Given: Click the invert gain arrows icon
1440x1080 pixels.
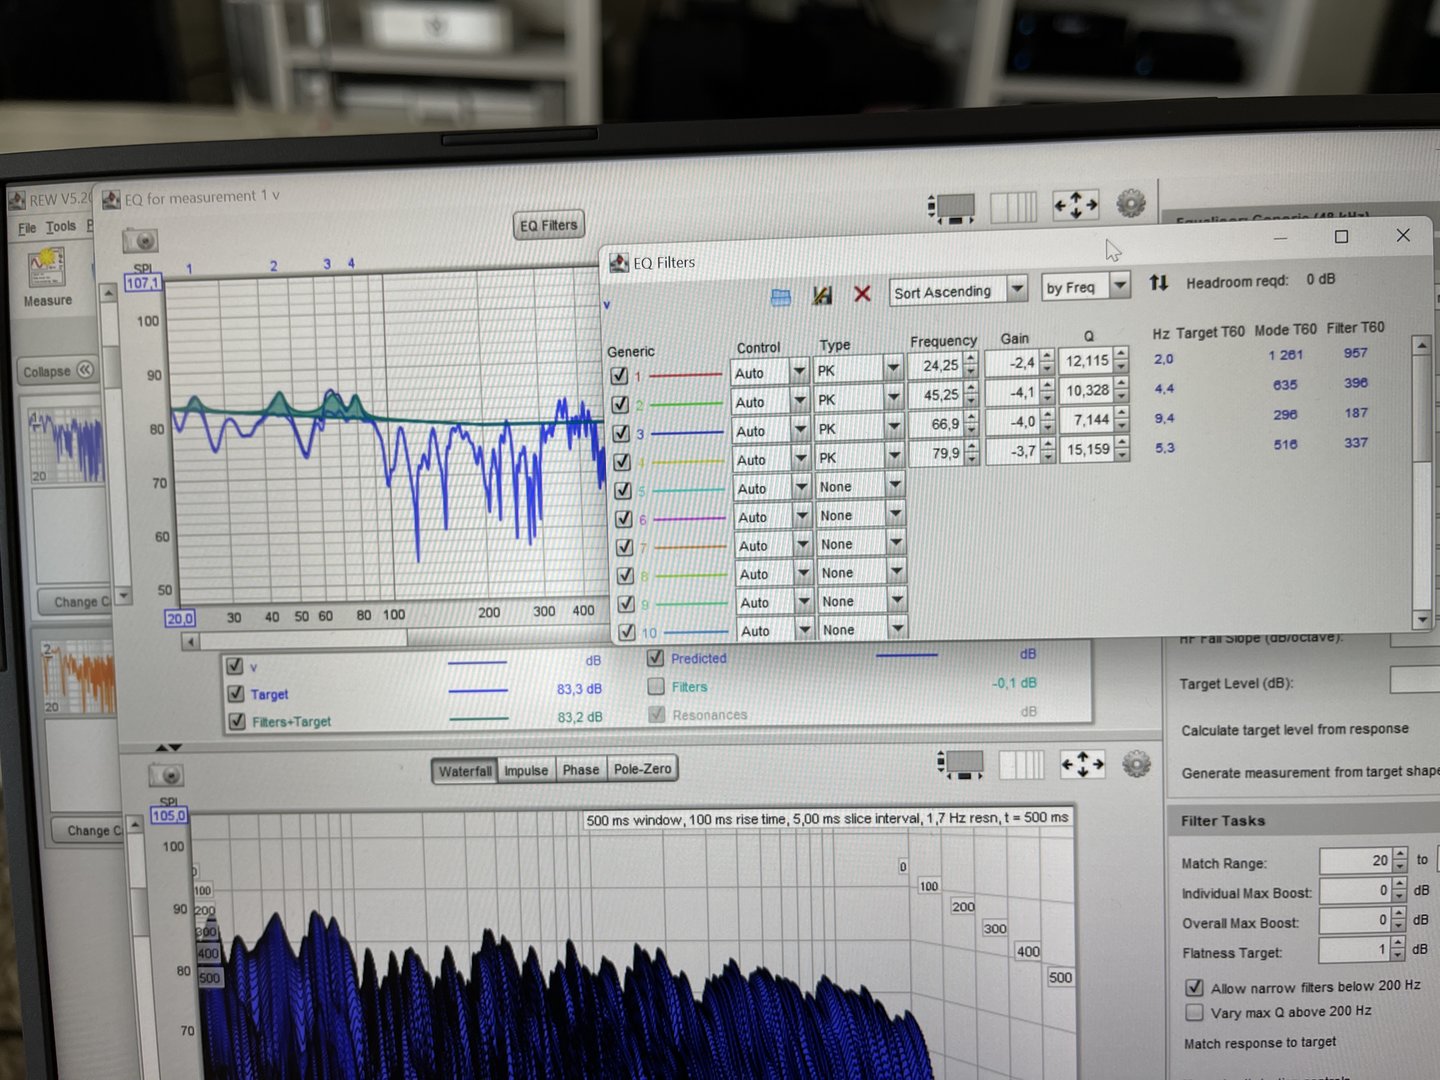Looking at the screenshot, I should 1158,283.
